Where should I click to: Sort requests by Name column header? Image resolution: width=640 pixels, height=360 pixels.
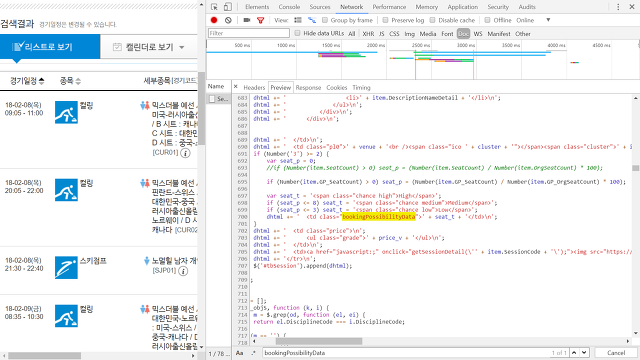point(216,86)
